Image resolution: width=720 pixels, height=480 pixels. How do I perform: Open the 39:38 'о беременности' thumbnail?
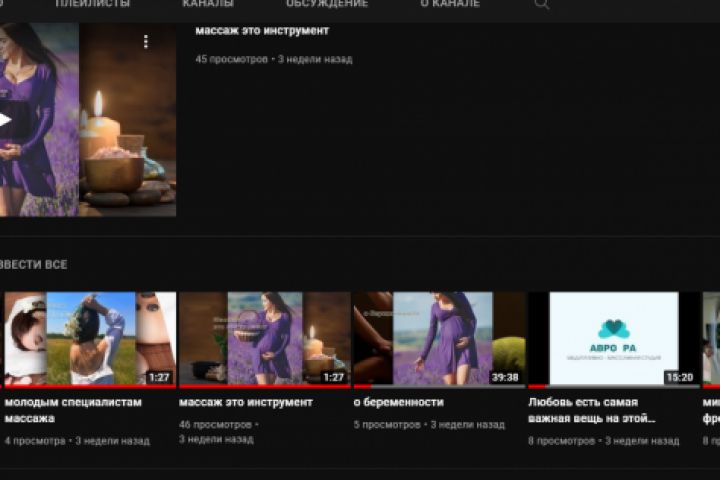tap(439, 338)
